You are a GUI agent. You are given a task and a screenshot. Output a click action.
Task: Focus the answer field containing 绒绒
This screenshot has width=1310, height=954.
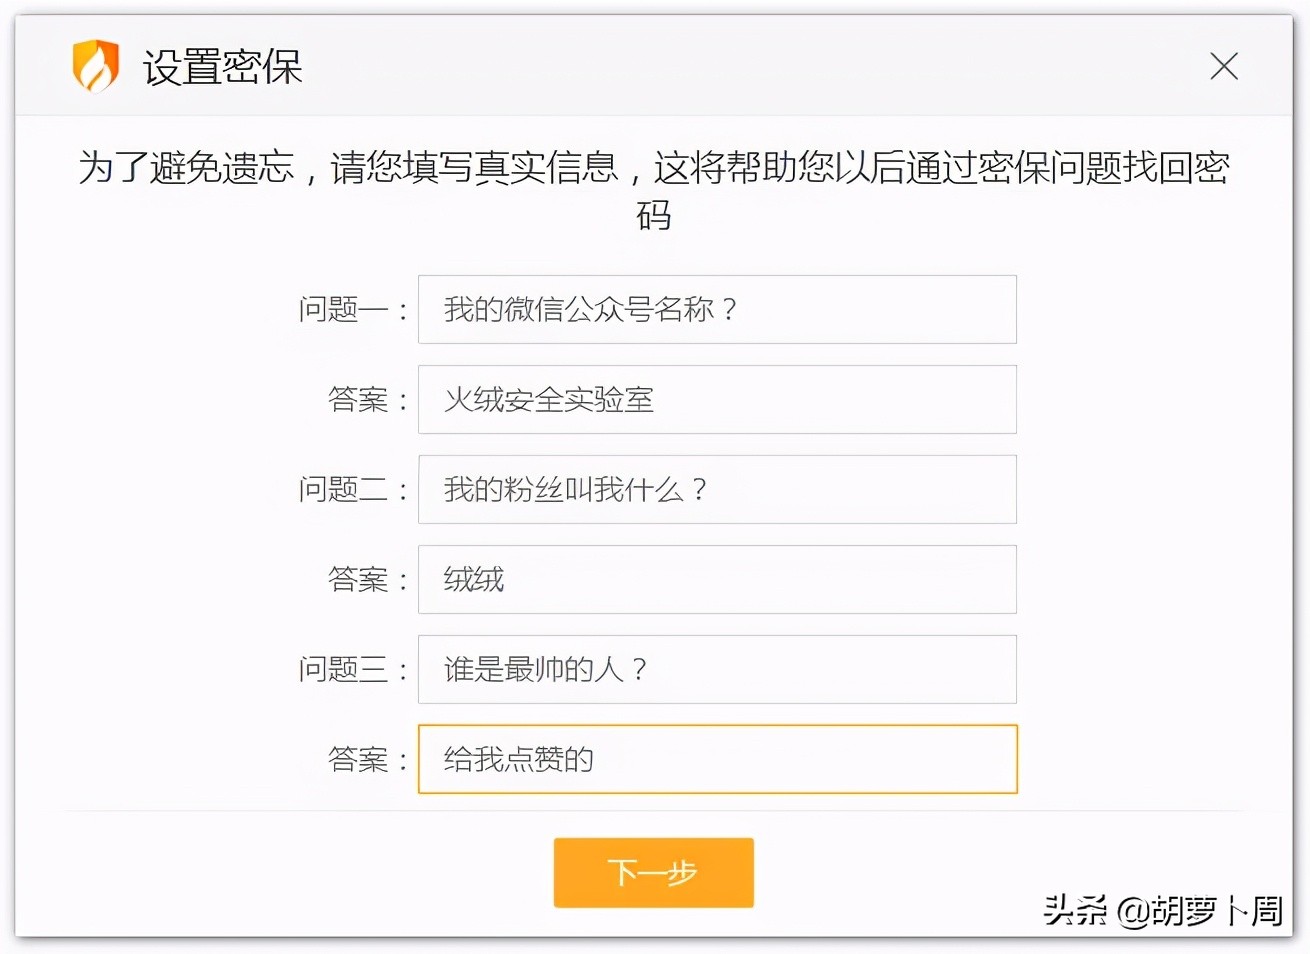click(716, 579)
